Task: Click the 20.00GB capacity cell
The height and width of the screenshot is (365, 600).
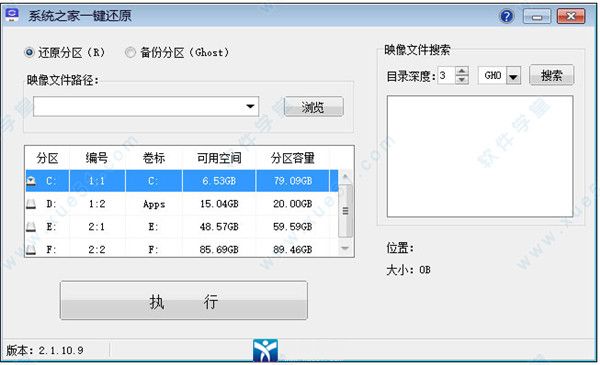Action: pyautogui.click(x=293, y=204)
